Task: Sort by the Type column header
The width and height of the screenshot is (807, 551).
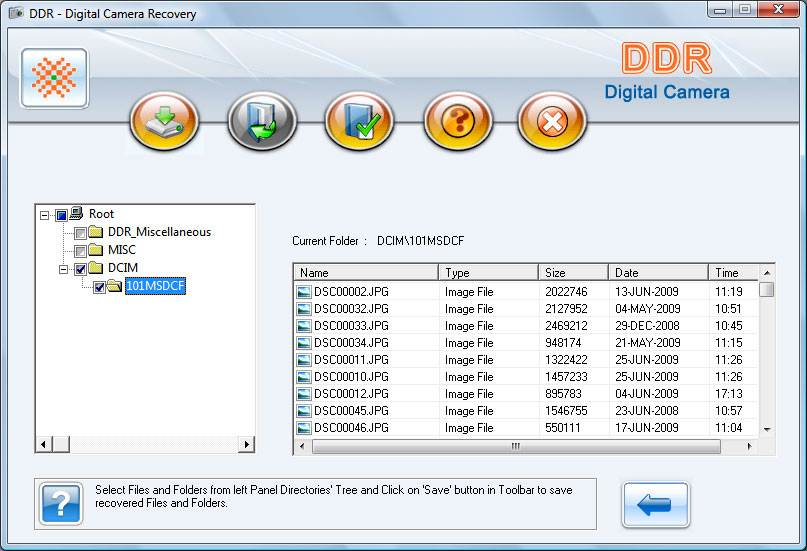Action: tap(488, 273)
